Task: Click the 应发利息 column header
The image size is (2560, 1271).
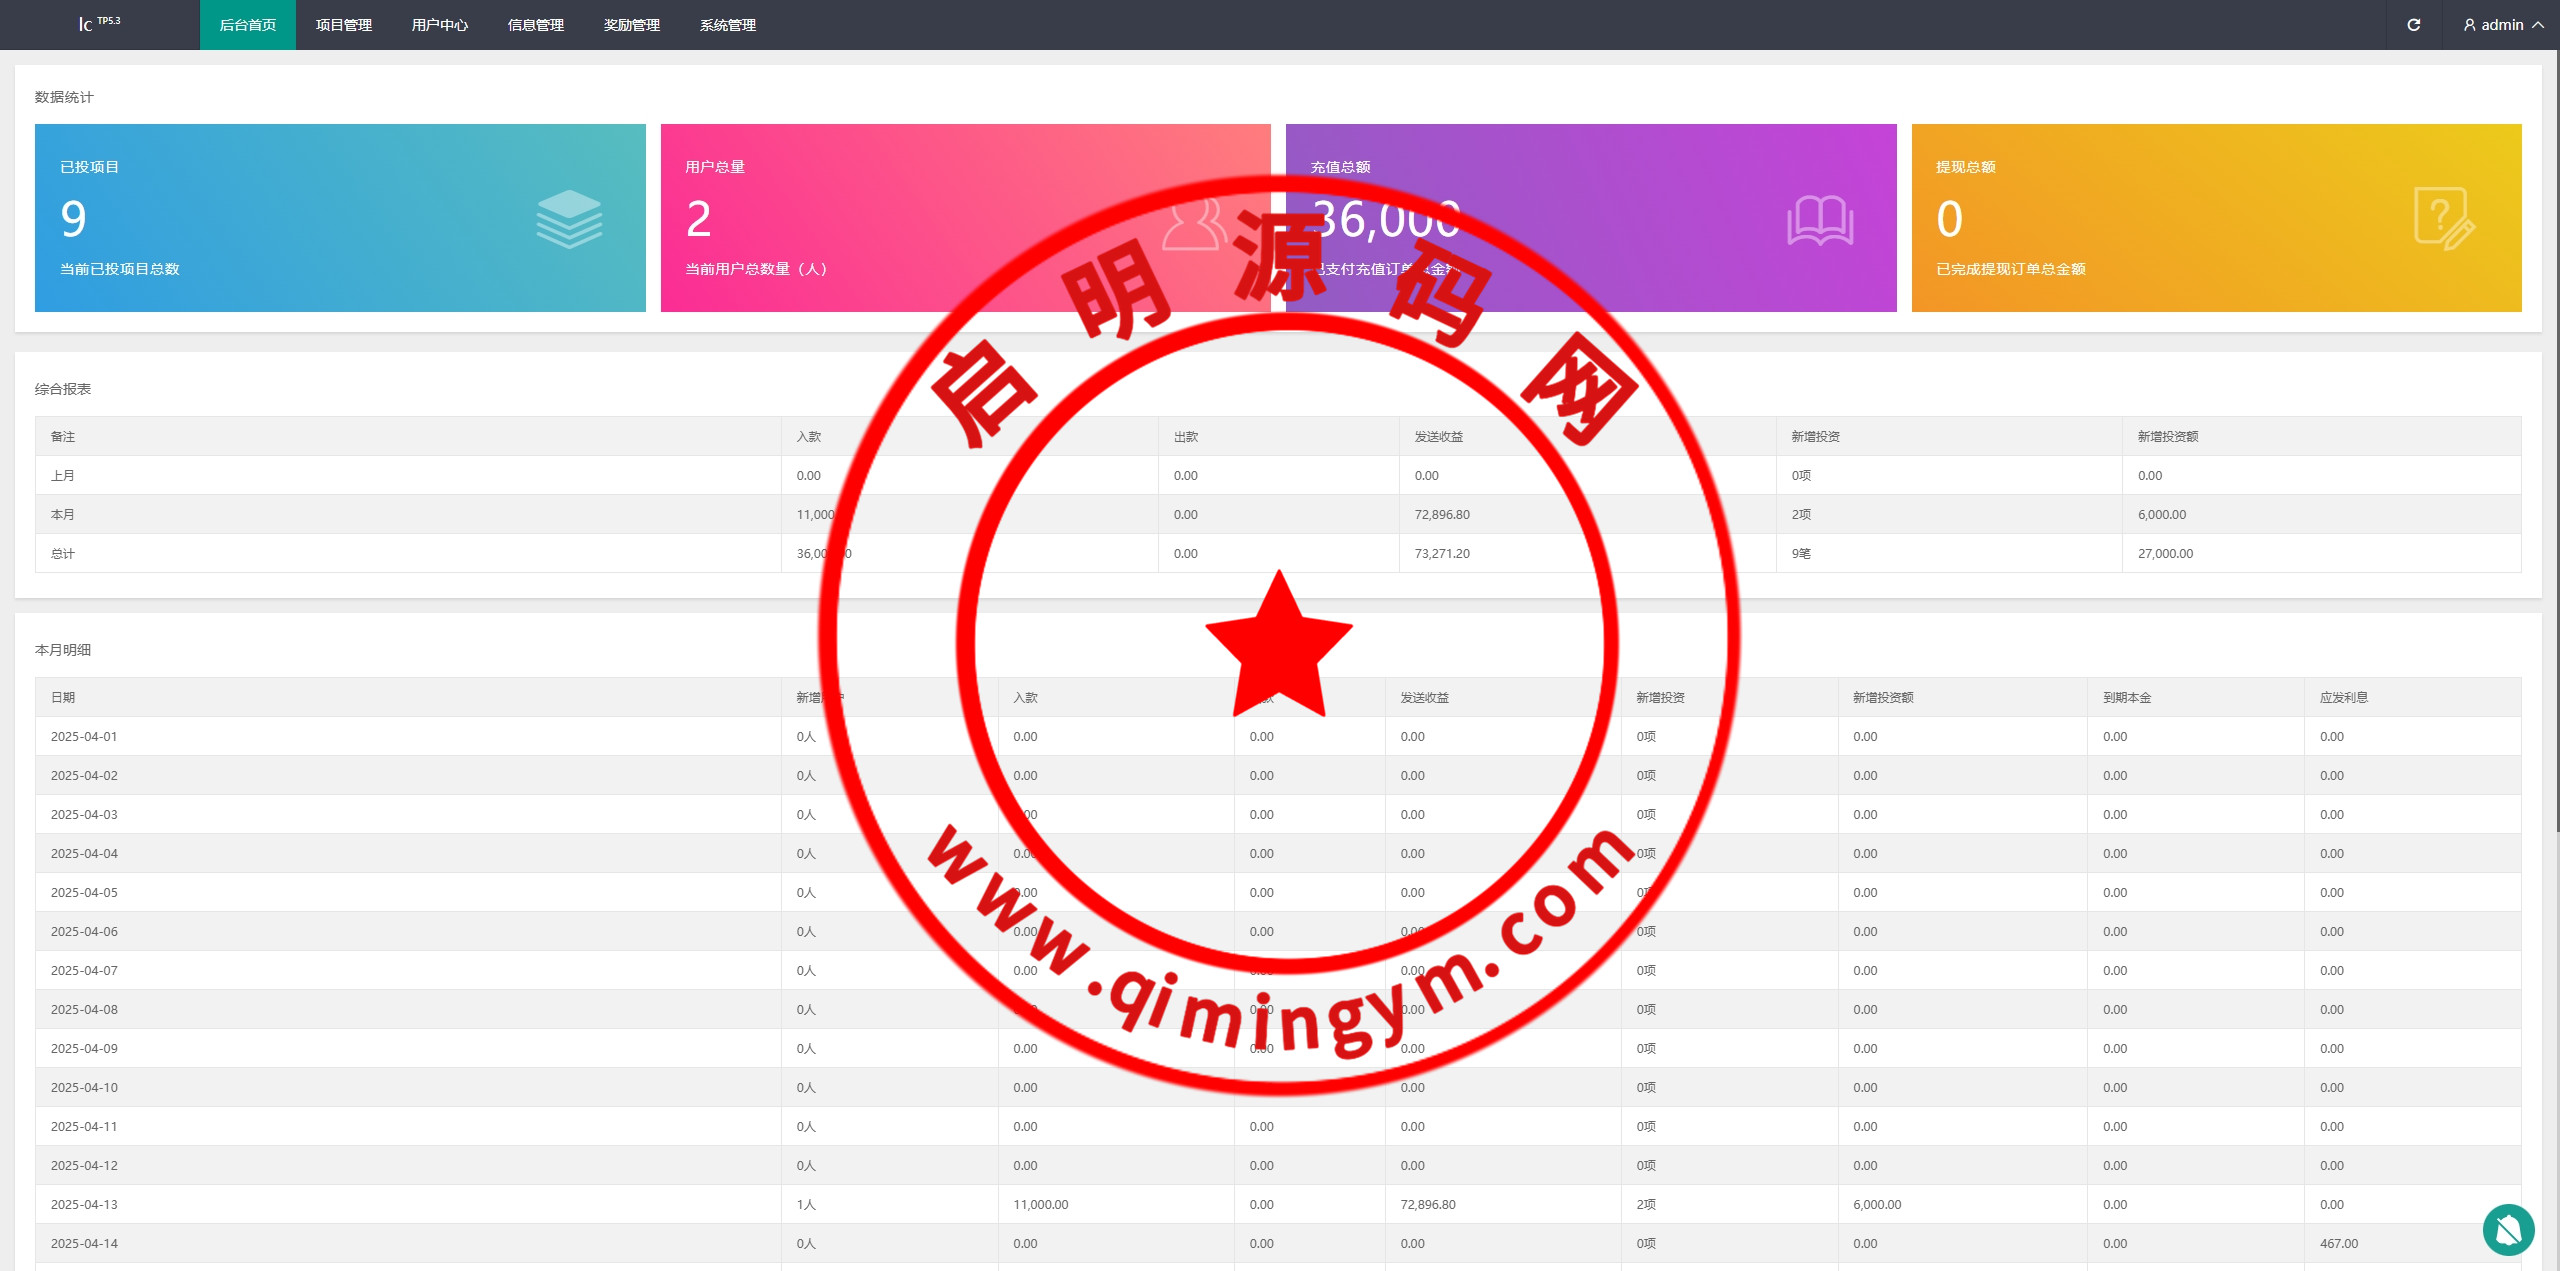Action: tap(2343, 697)
